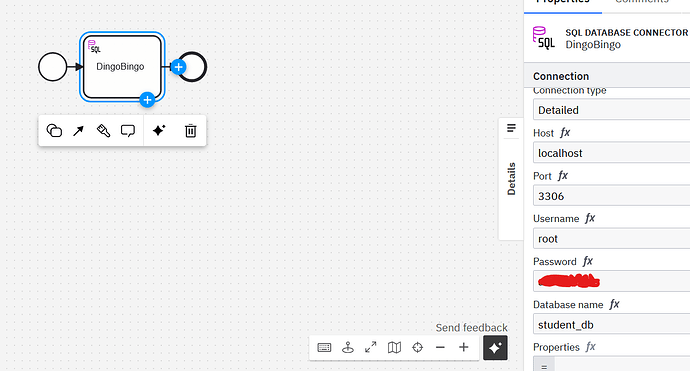This screenshot has width=690, height=371.
Task: Open the keyboard shortcuts icon
Action: [324, 348]
